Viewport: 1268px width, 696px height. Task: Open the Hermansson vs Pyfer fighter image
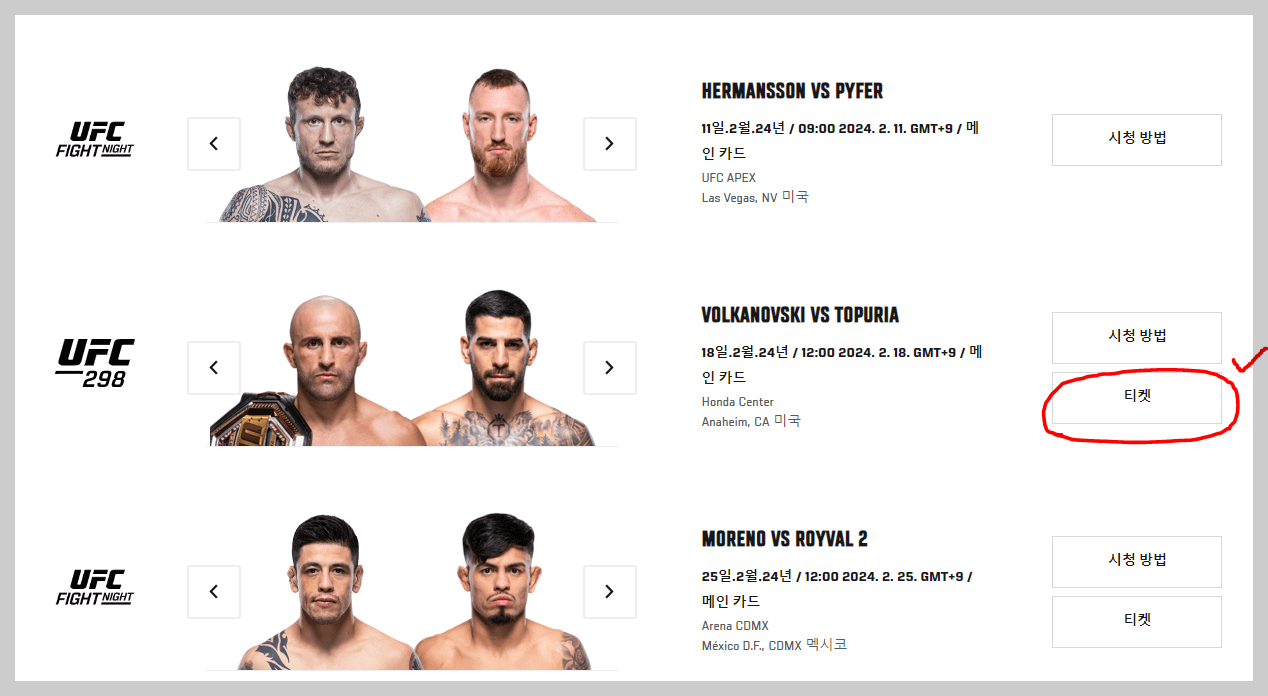411,140
